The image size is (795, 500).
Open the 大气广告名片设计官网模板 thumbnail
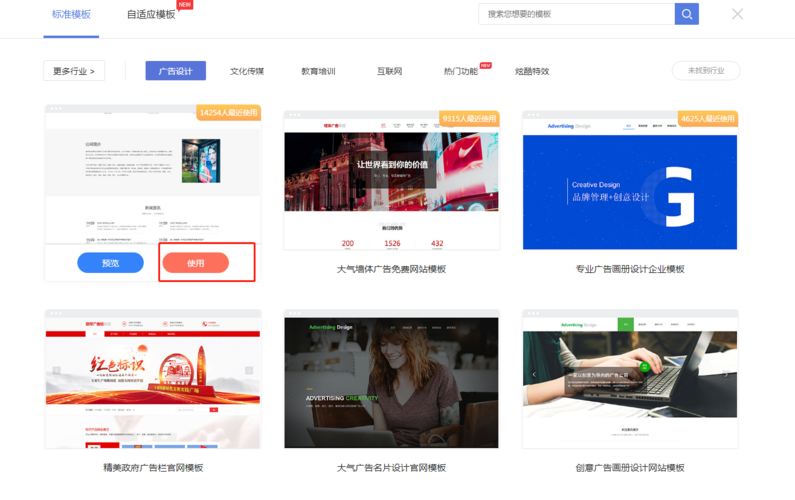pyautogui.click(x=391, y=379)
